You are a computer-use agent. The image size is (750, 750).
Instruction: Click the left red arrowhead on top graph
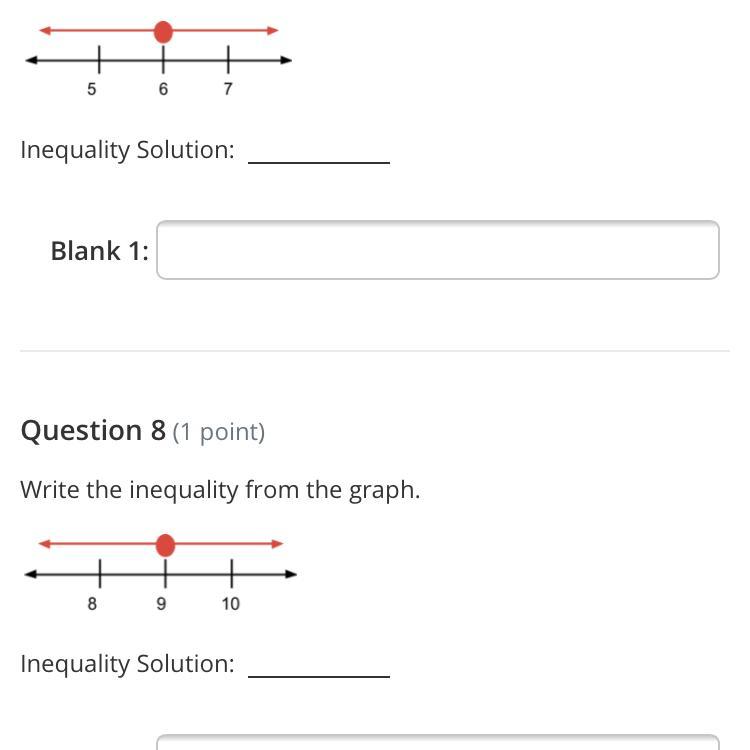[x=44, y=31]
